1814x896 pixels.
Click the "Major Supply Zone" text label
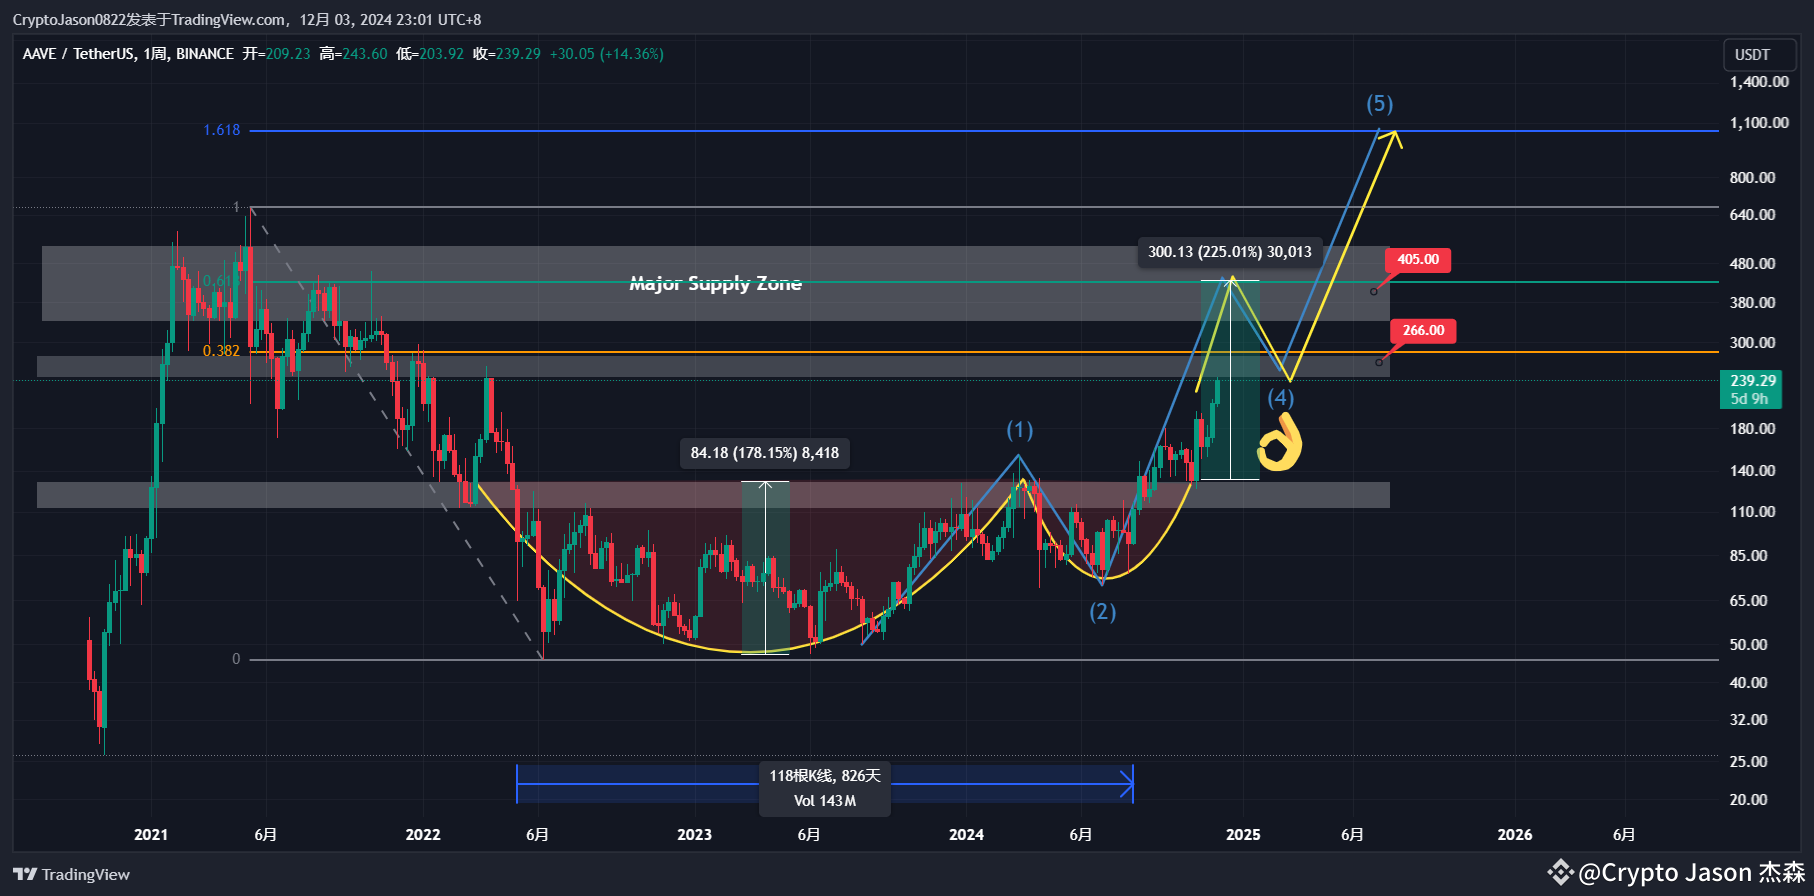pos(715,283)
